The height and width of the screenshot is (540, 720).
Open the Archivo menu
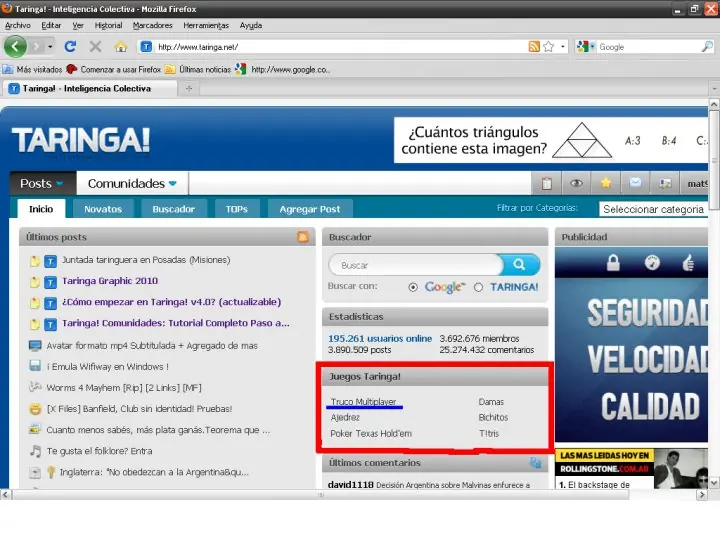(18, 25)
